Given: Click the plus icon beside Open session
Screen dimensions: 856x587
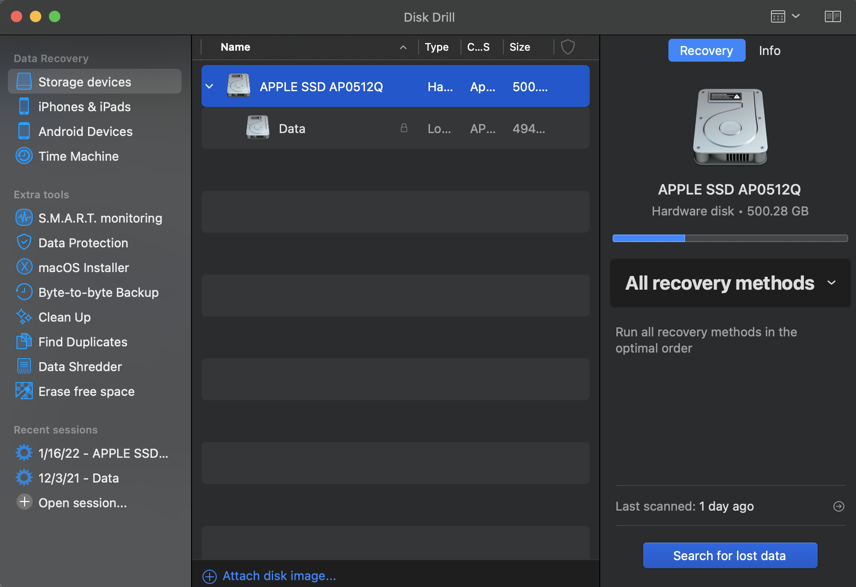Looking at the screenshot, I should [24, 502].
